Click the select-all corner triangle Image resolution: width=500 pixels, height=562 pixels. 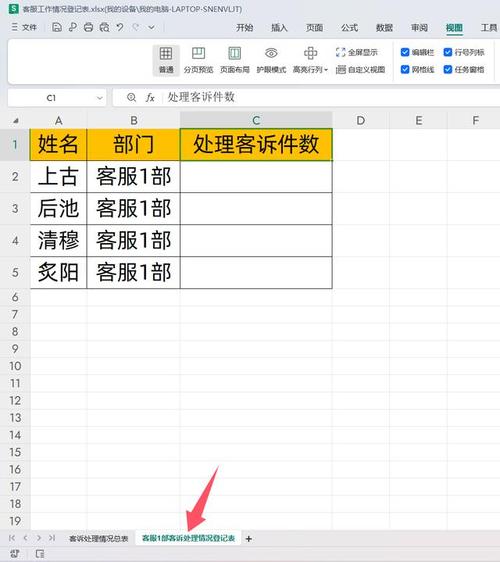pos(15,121)
